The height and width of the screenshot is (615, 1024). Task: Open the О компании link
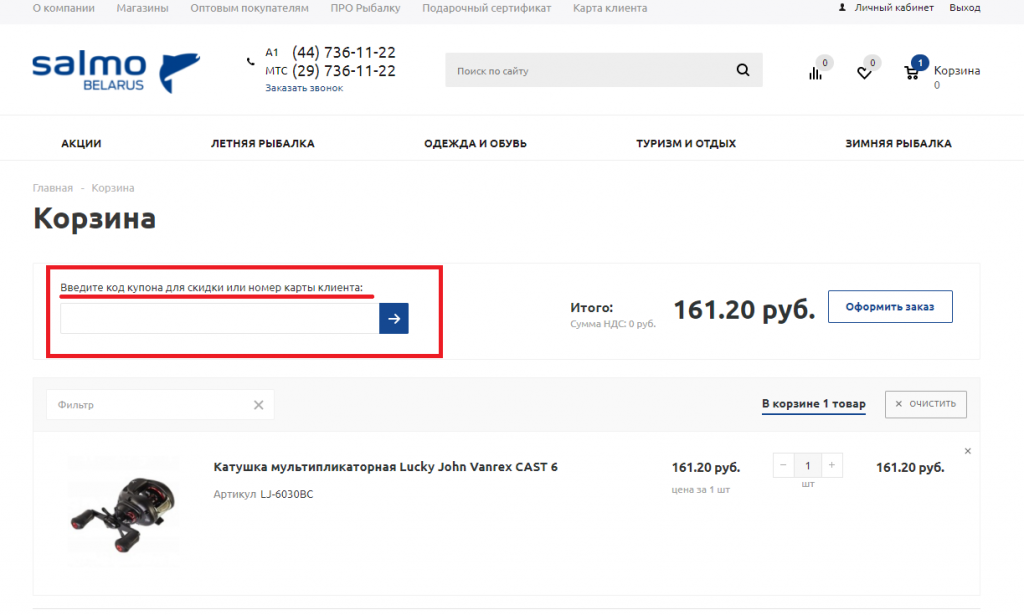(x=63, y=8)
